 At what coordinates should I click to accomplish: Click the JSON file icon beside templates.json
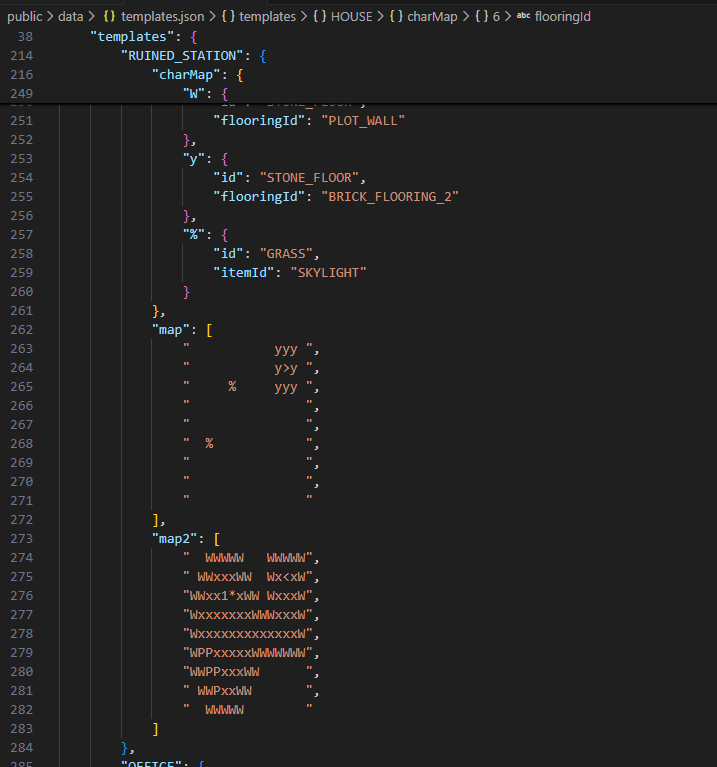coord(109,17)
